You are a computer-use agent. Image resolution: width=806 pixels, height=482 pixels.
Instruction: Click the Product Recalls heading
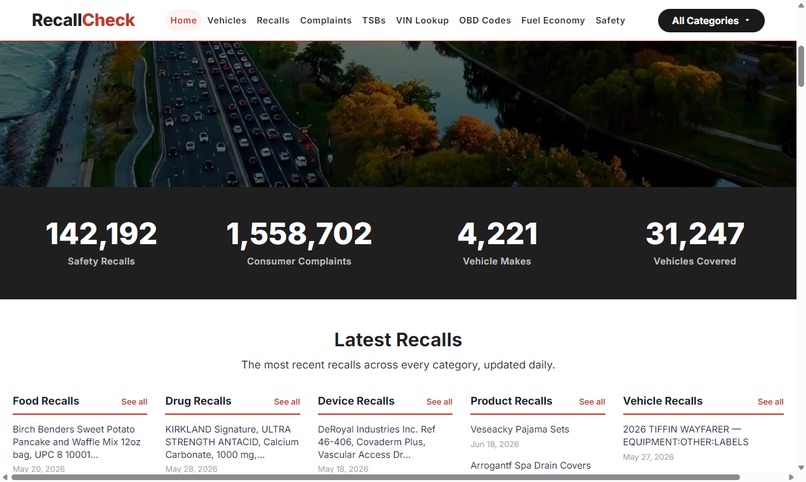point(511,401)
